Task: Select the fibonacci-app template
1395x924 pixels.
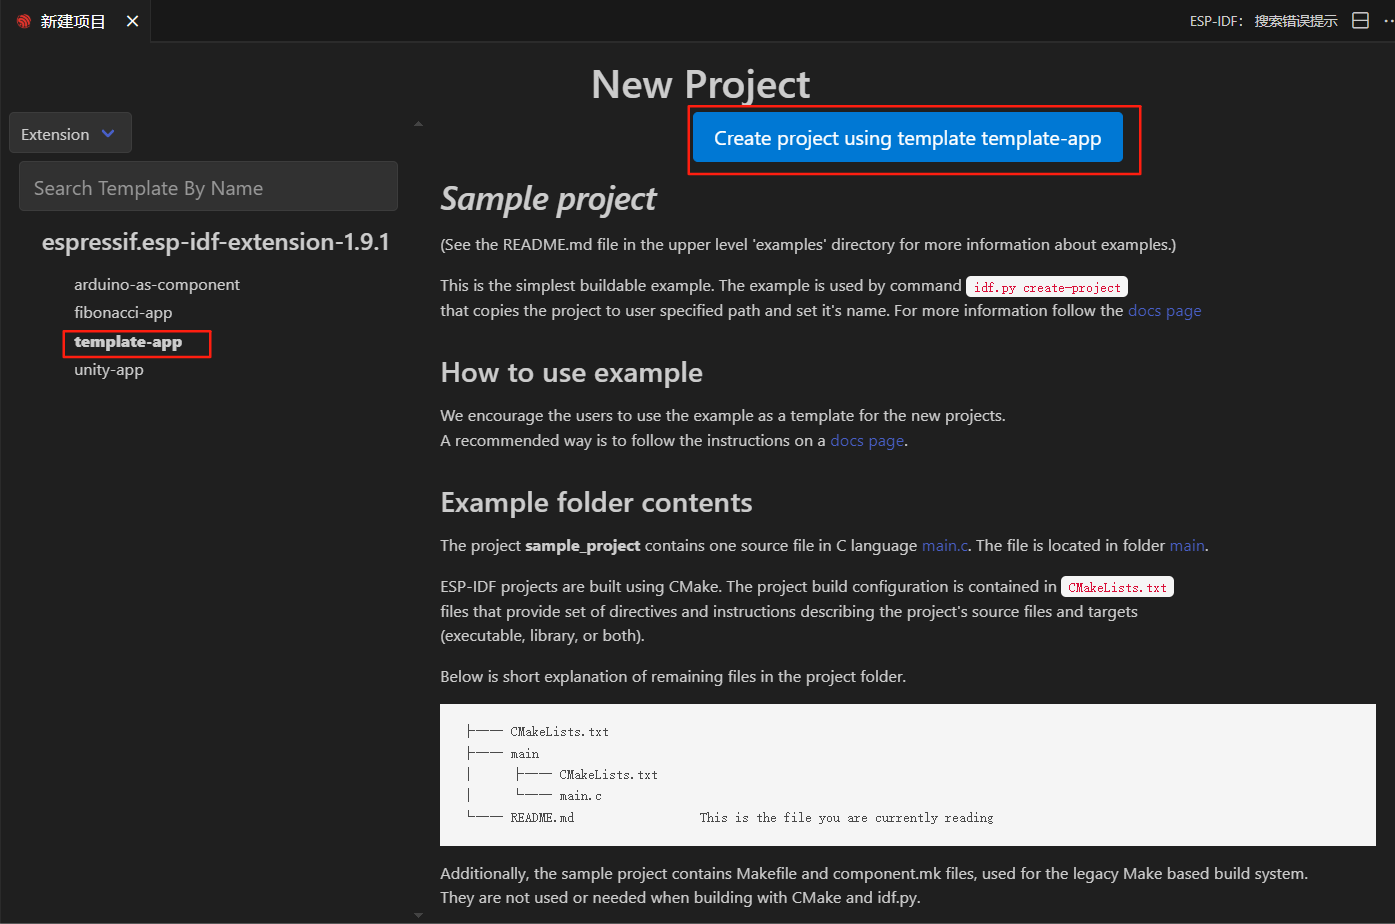Action: pyautogui.click(x=123, y=313)
